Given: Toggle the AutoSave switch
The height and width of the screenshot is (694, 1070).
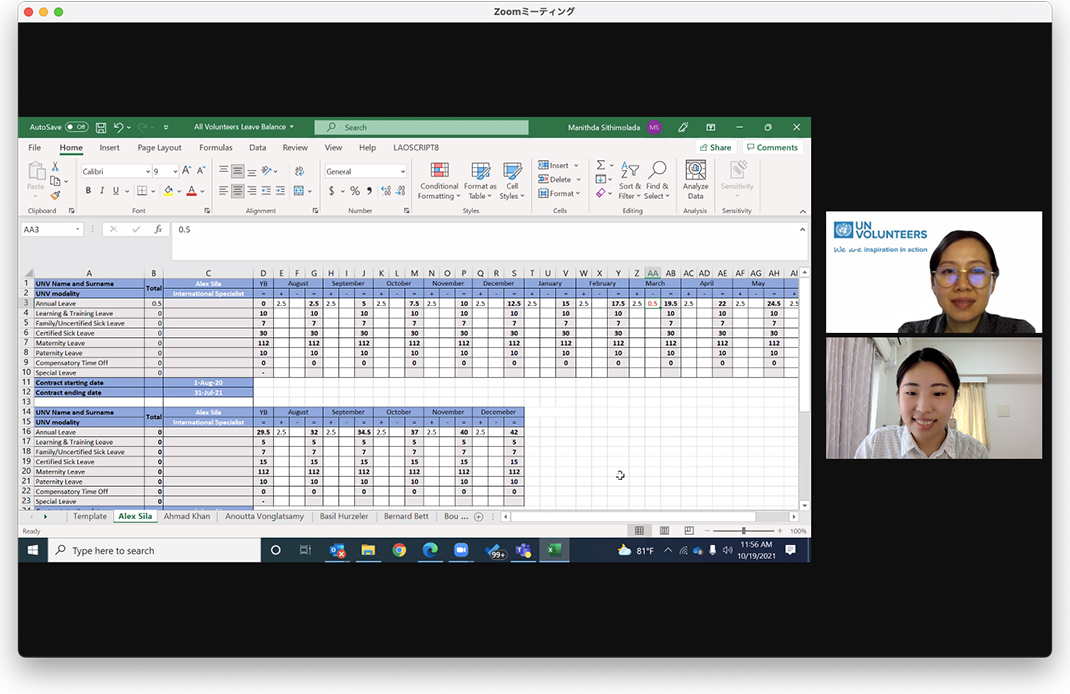Looking at the screenshot, I should [x=77, y=128].
